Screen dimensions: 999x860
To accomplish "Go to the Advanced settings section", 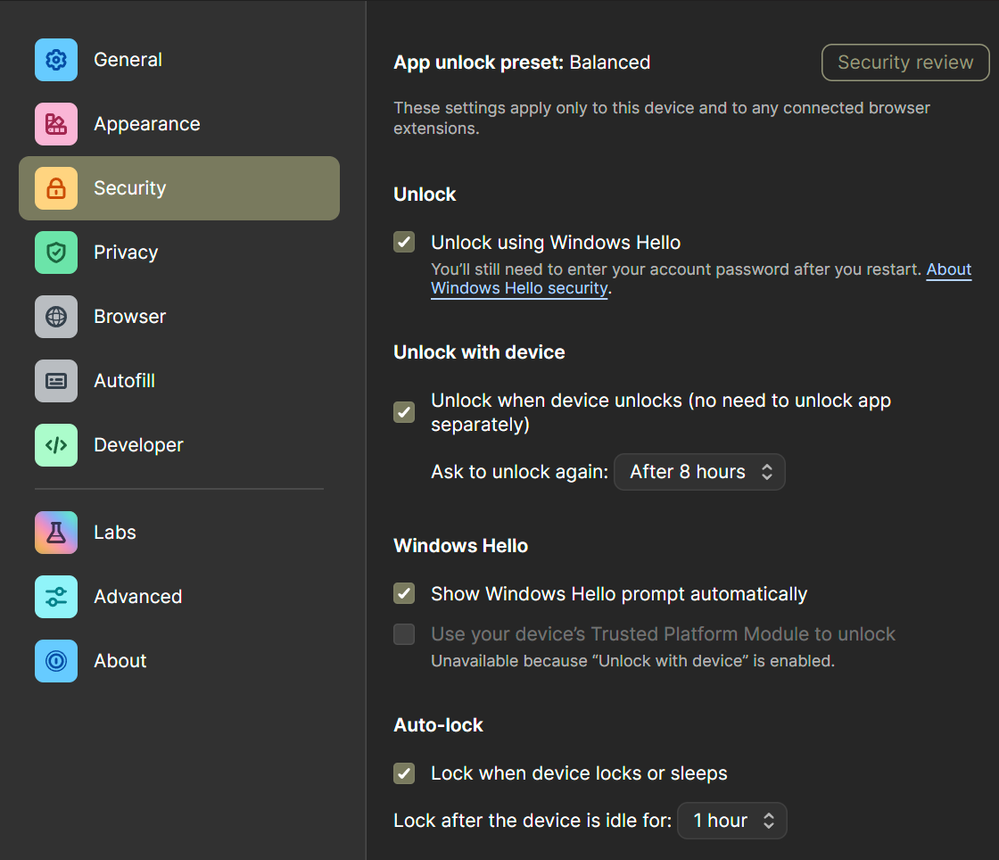I will pyautogui.click(x=138, y=597).
